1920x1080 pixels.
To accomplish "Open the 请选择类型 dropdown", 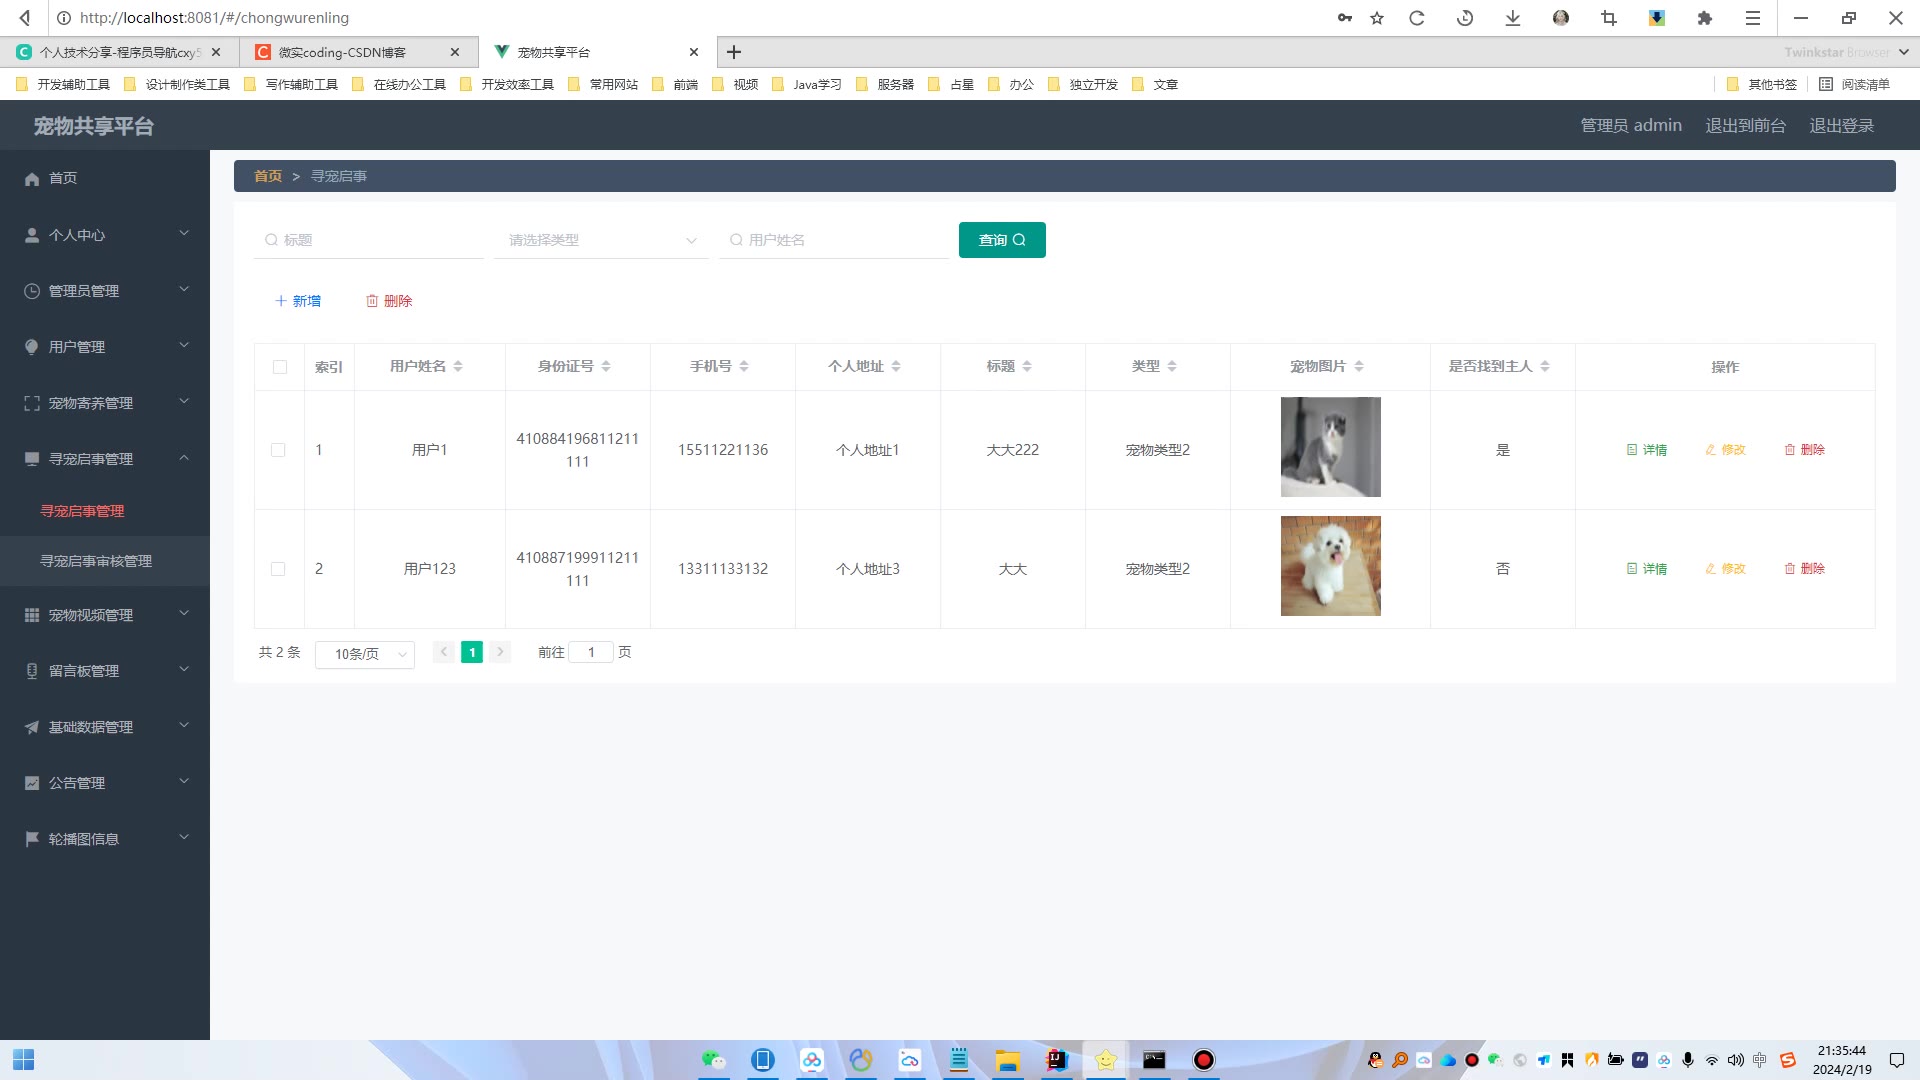I will [x=601, y=240].
